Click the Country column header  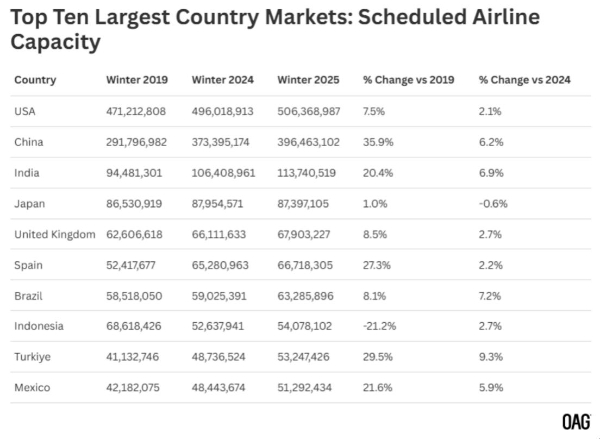pyautogui.click(x=36, y=80)
